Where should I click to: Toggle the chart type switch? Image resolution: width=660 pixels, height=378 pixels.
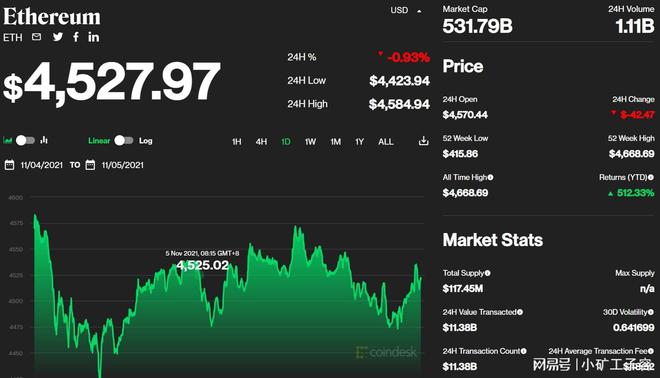click(25, 140)
